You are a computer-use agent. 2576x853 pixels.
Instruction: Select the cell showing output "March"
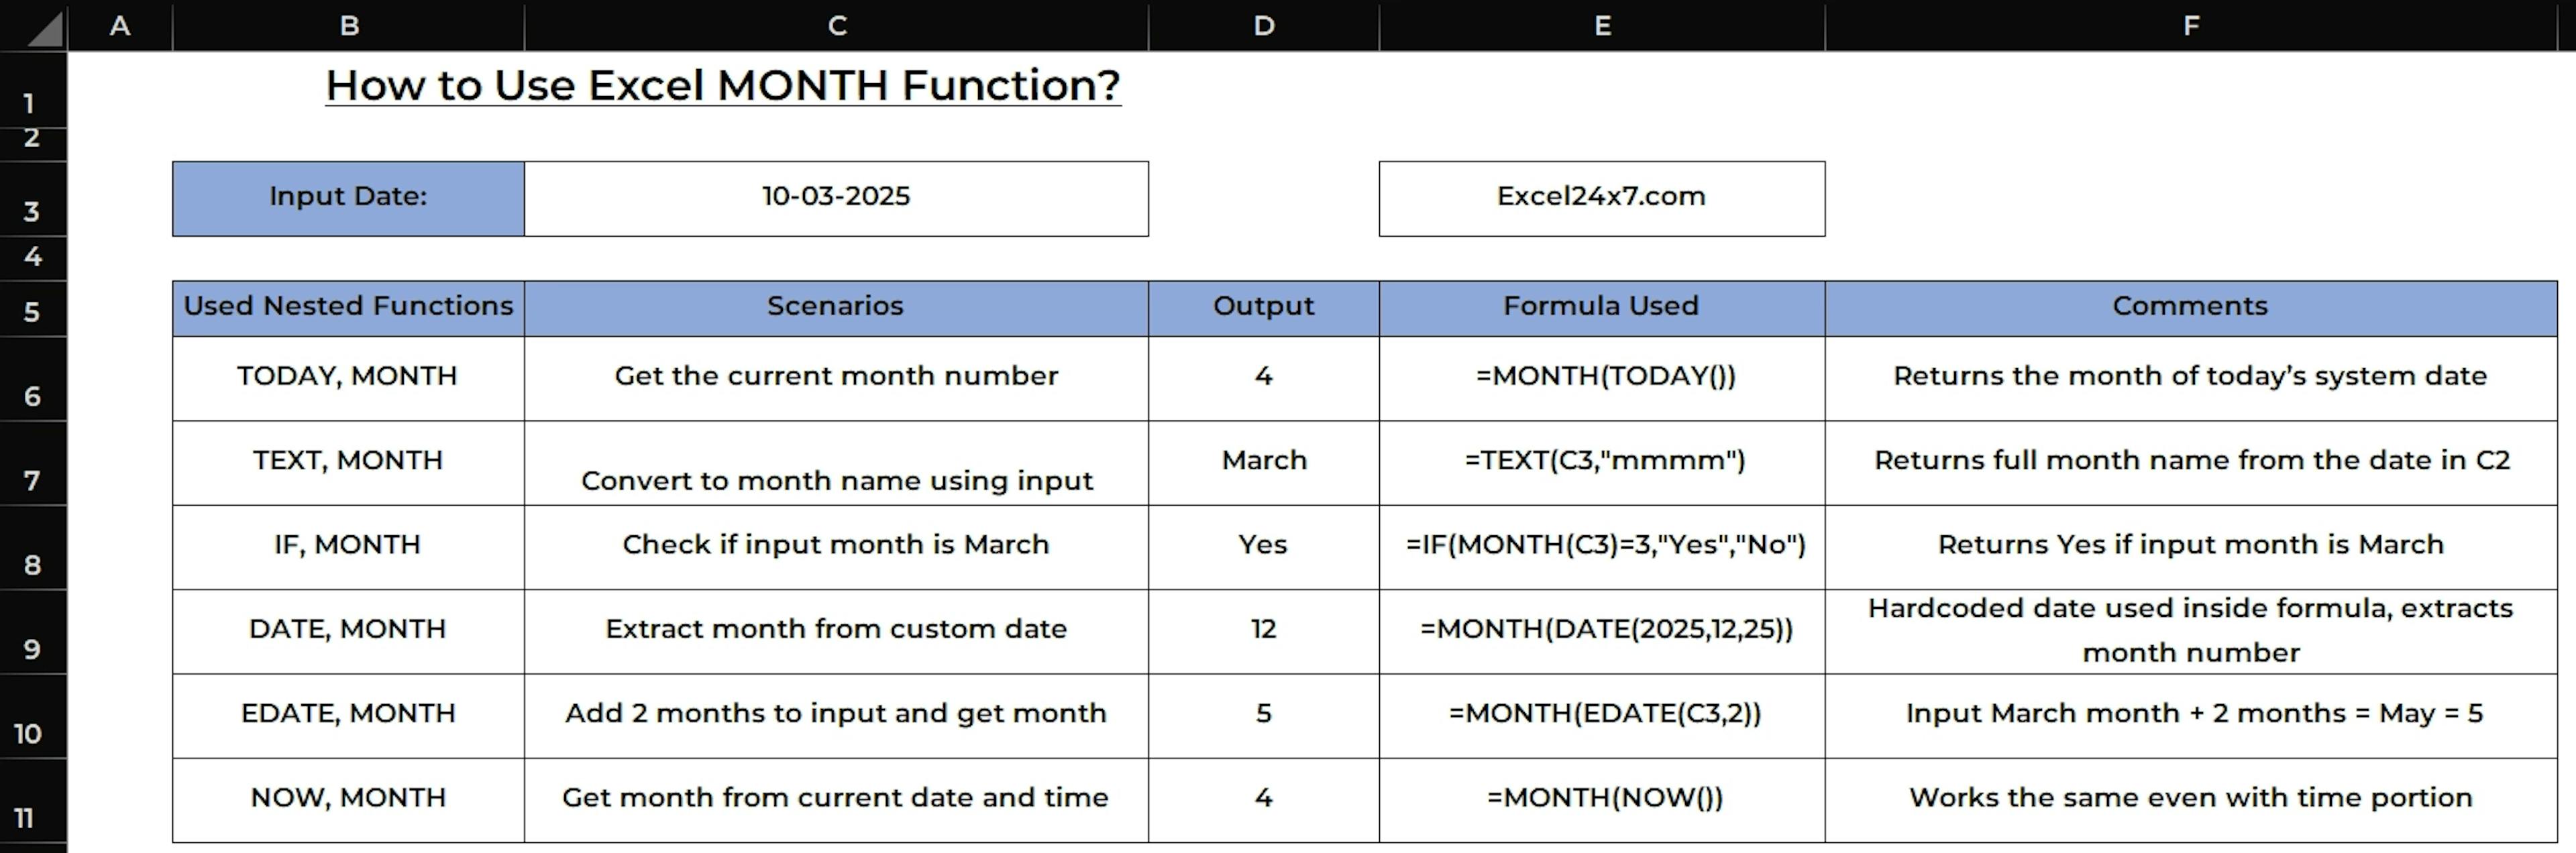[1264, 461]
